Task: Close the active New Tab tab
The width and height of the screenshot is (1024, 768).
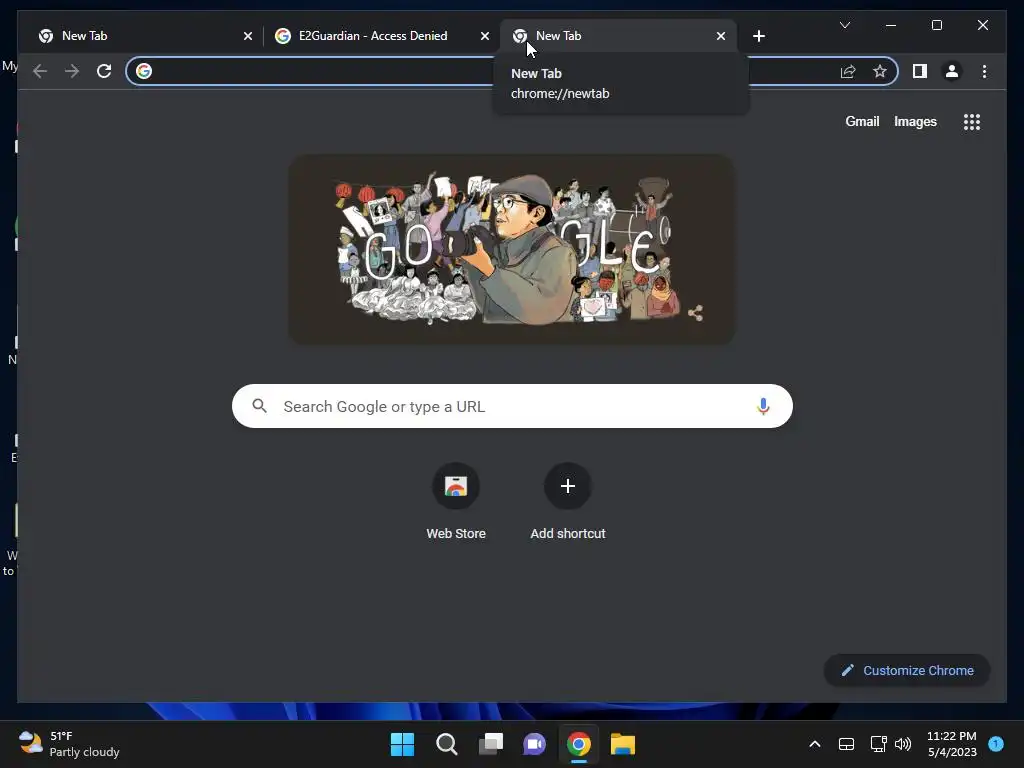Action: (x=720, y=36)
